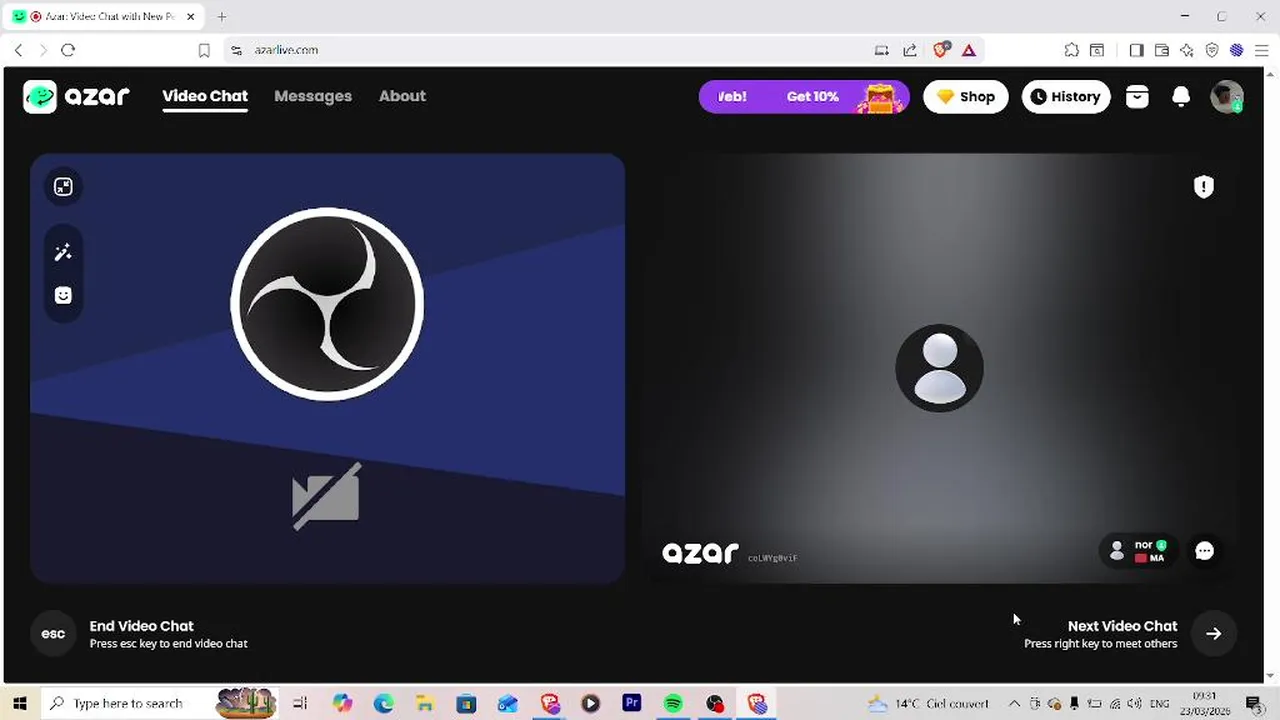Bookmark this page icon

click(x=204, y=50)
